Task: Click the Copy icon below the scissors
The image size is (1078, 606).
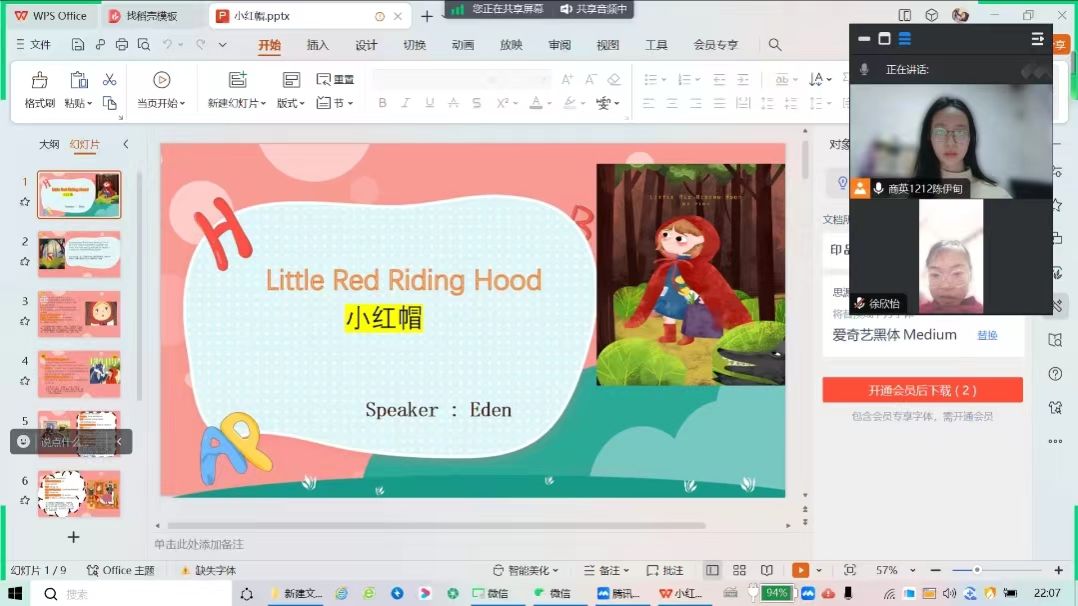Action: pos(109,103)
